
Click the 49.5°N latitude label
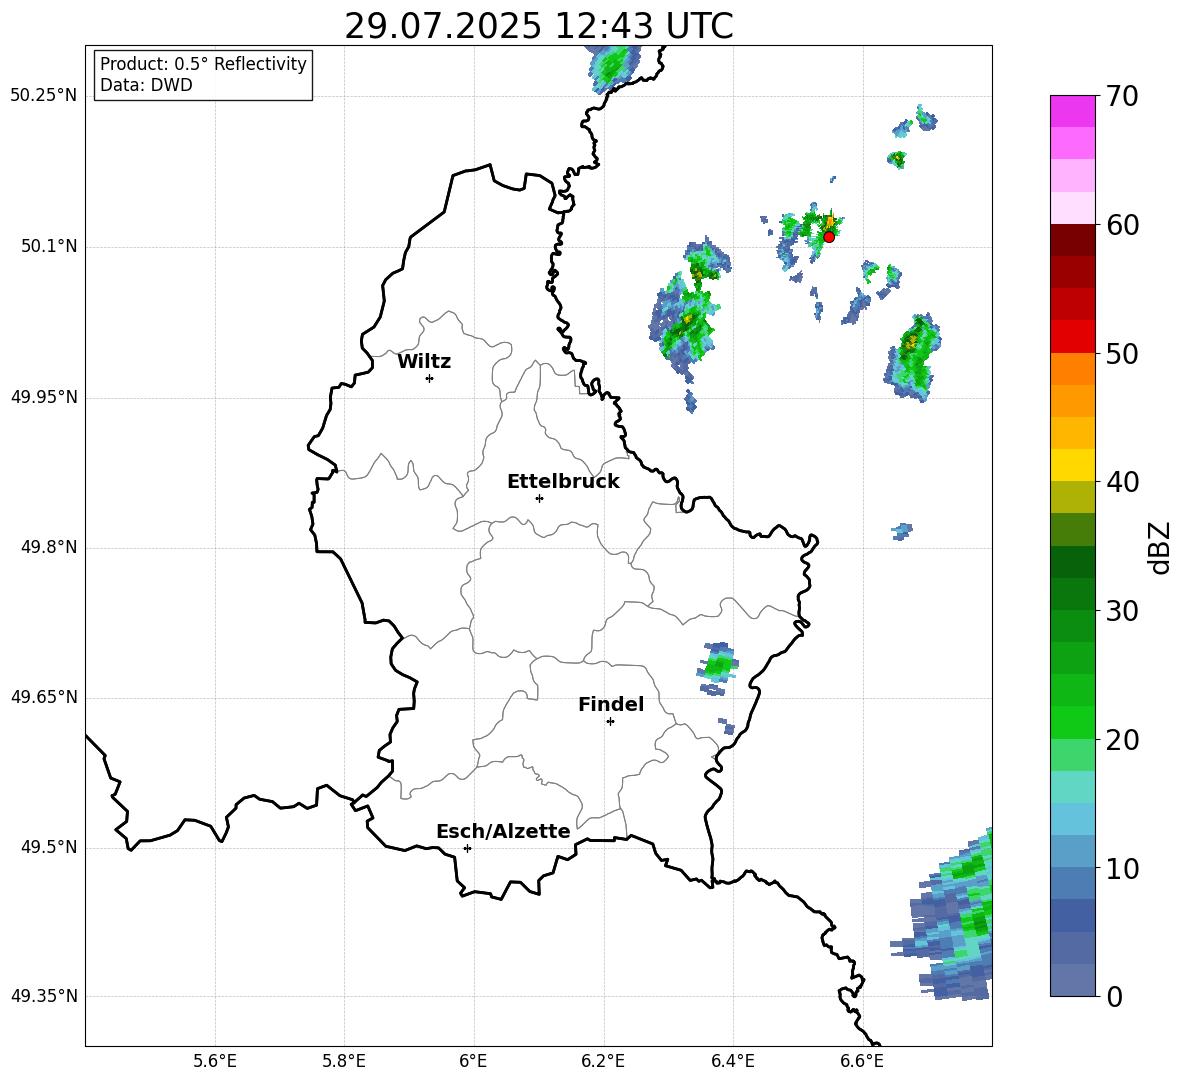coord(50,847)
